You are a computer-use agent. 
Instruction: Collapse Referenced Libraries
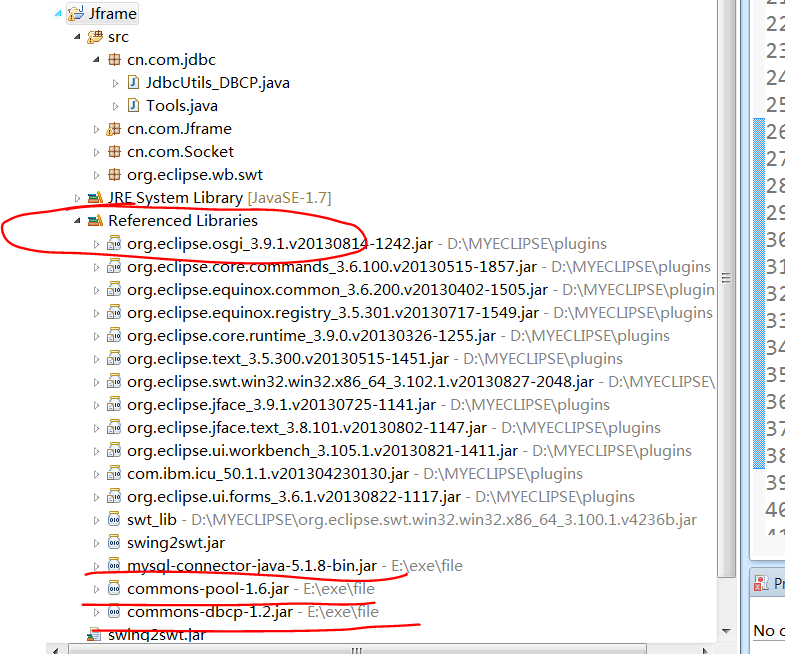[77, 221]
